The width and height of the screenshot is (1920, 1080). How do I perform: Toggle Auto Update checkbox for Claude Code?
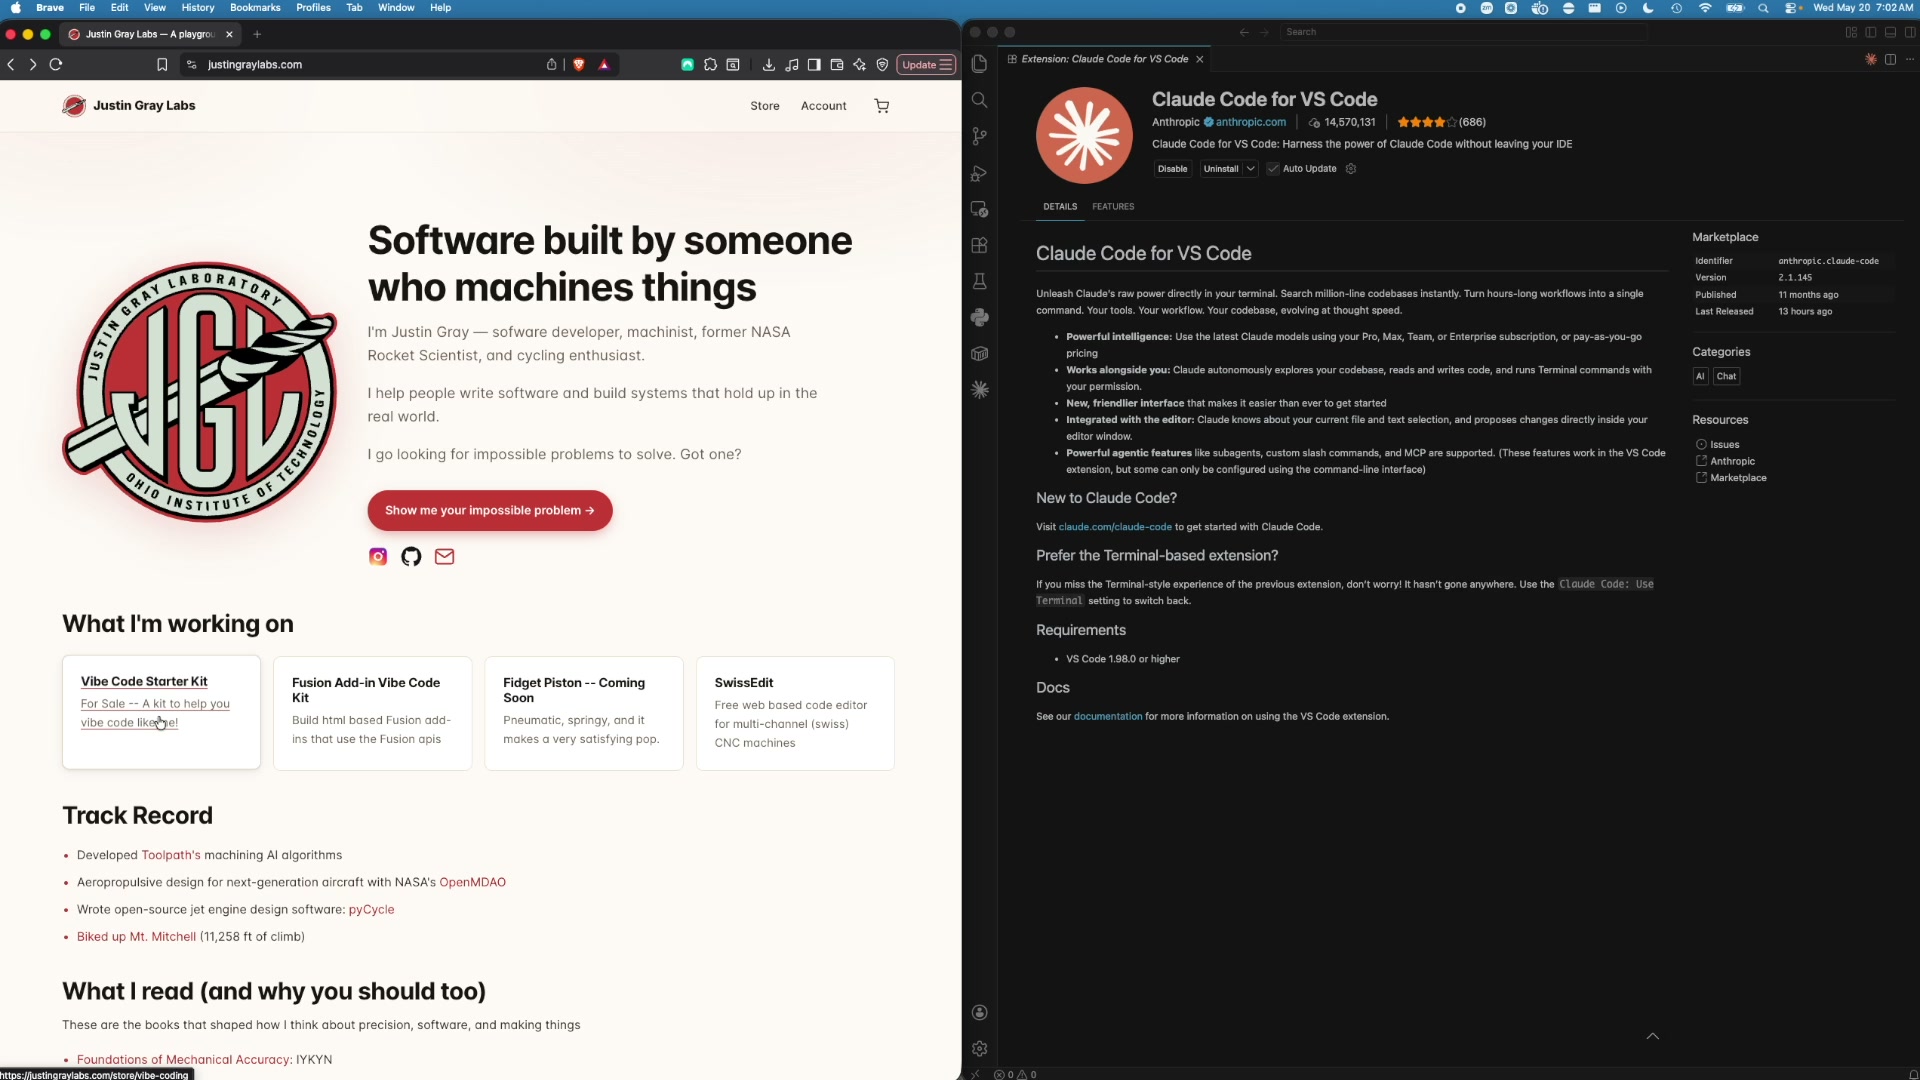coord(1273,169)
